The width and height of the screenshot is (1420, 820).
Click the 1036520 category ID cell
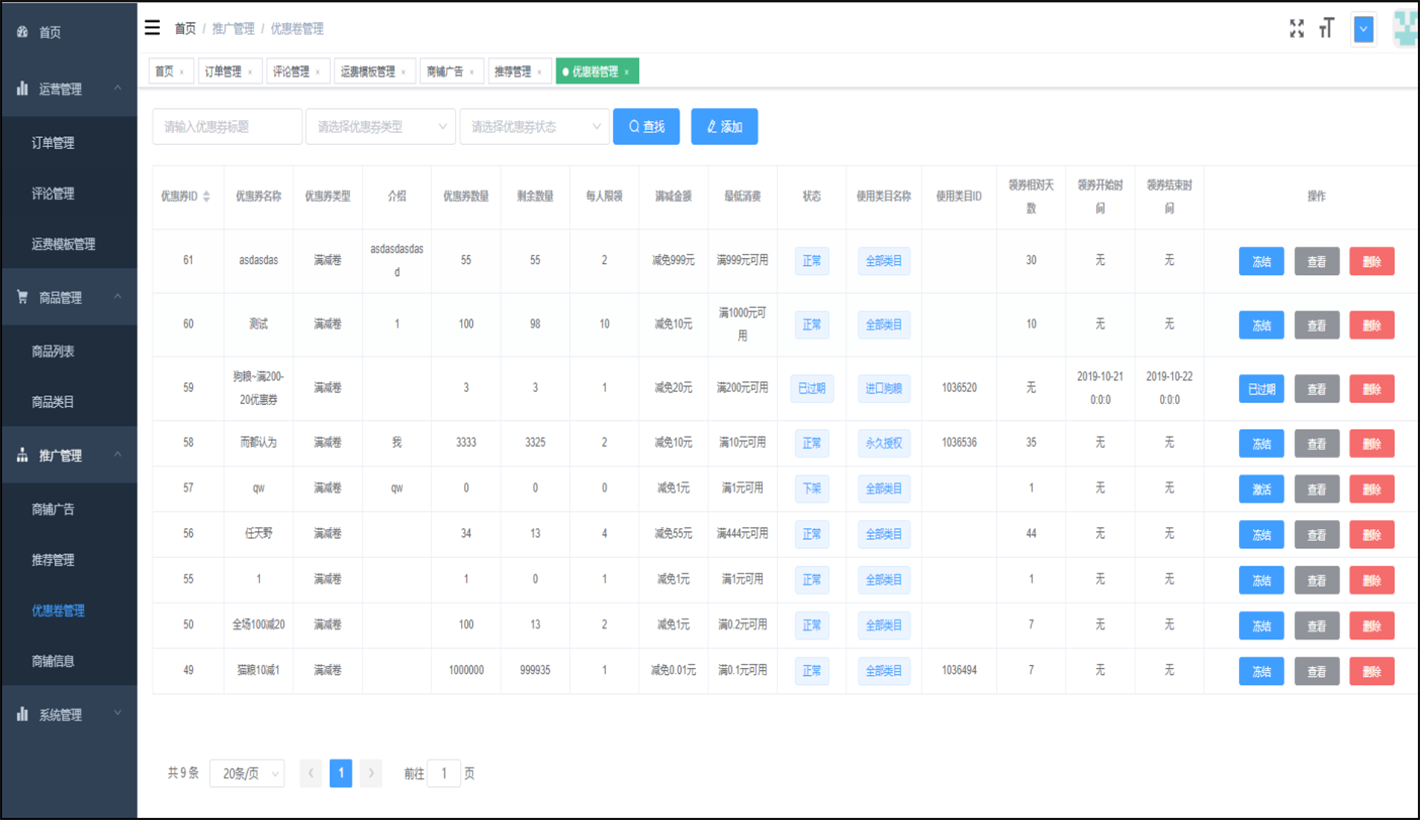(959, 388)
